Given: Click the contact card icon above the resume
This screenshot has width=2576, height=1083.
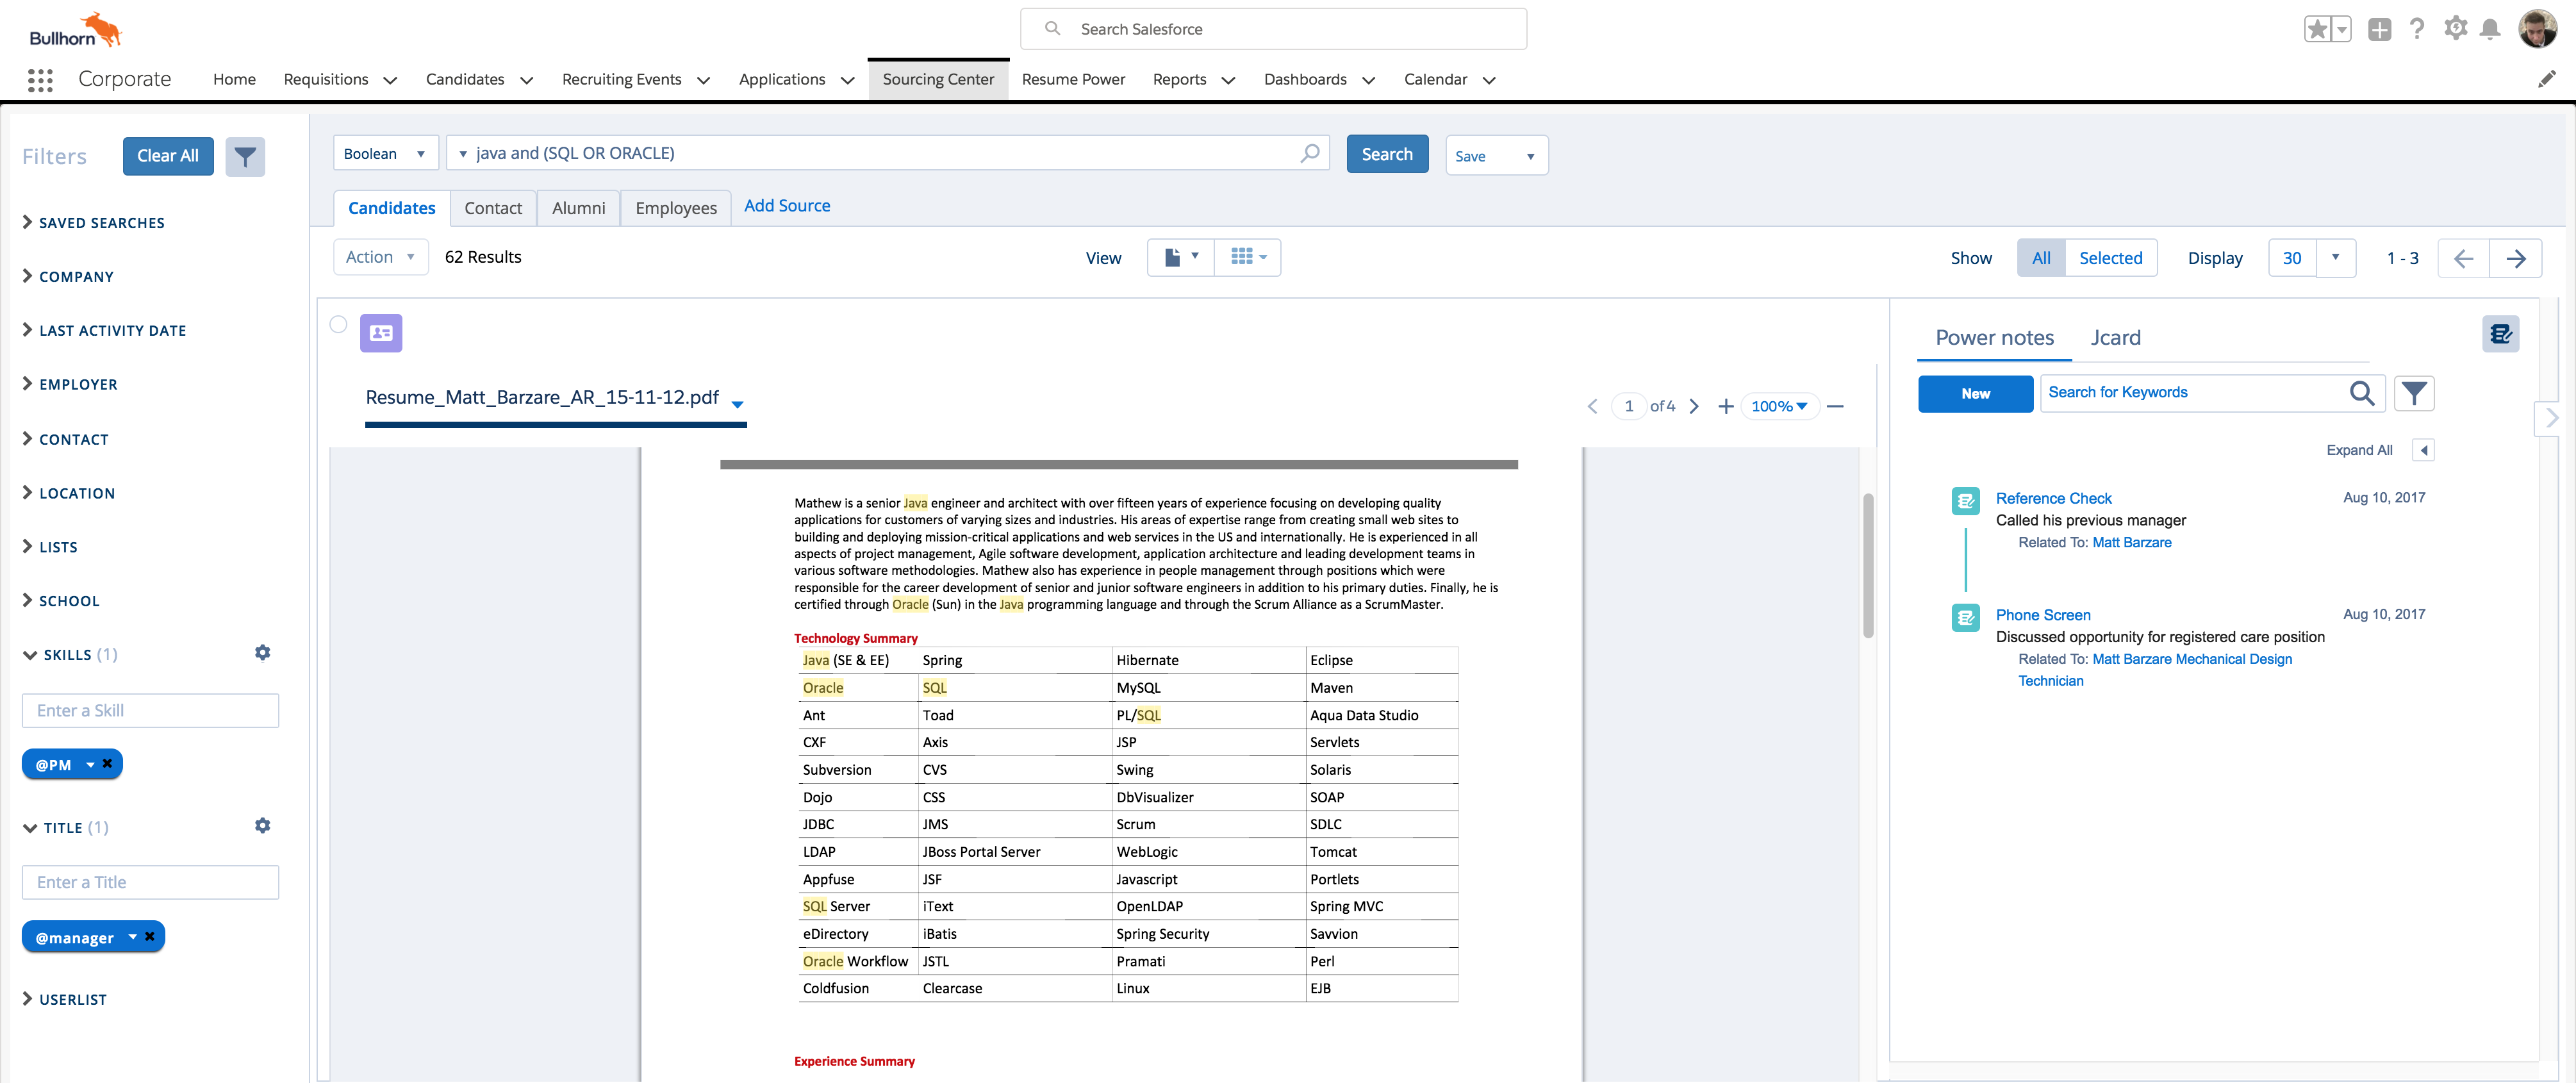Looking at the screenshot, I should tap(381, 333).
